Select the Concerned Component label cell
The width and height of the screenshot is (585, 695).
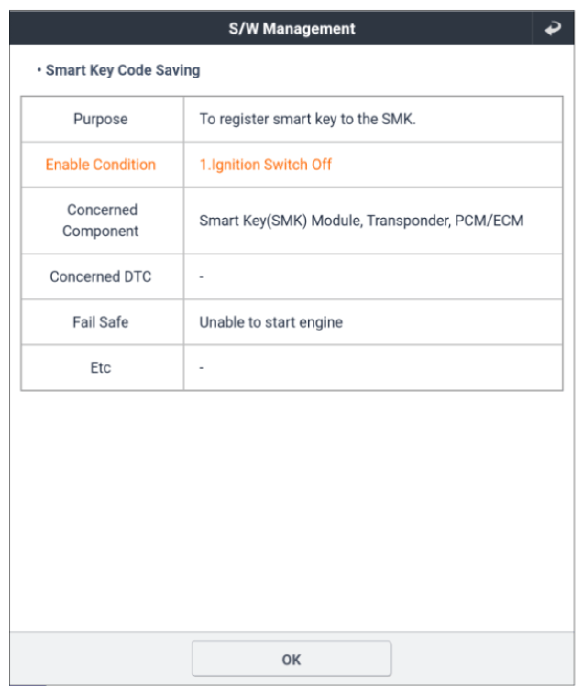(x=102, y=220)
